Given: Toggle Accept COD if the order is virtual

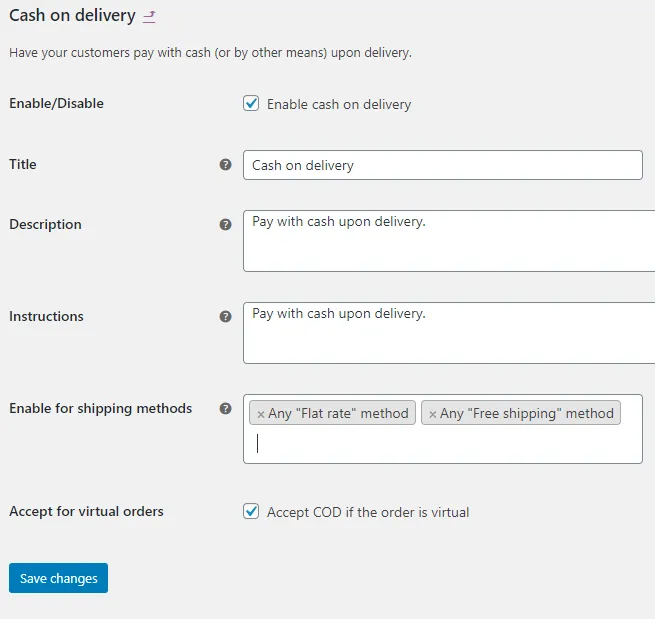Looking at the screenshot, I should pyautogui.click(x=251, y=512).
